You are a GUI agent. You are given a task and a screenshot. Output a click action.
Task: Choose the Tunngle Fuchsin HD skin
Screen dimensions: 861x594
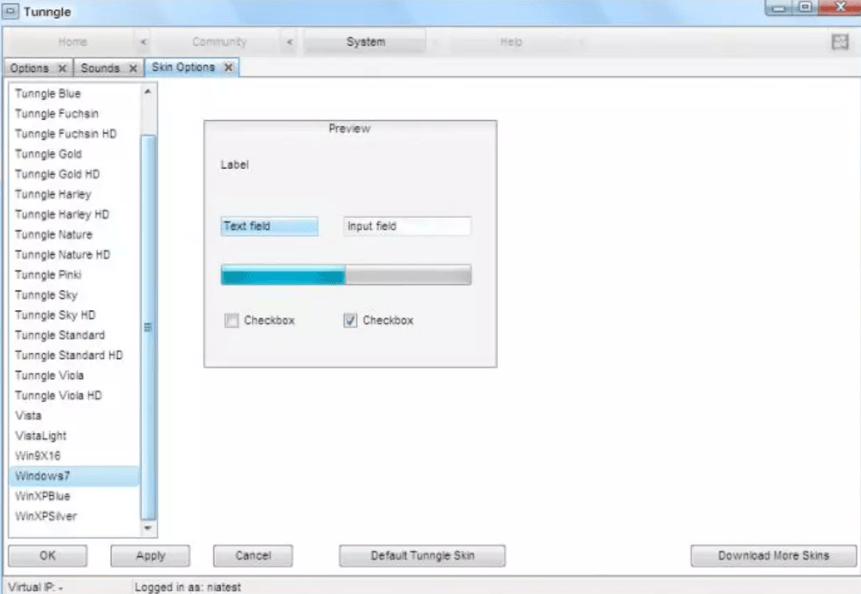click(x=75, y=134)
